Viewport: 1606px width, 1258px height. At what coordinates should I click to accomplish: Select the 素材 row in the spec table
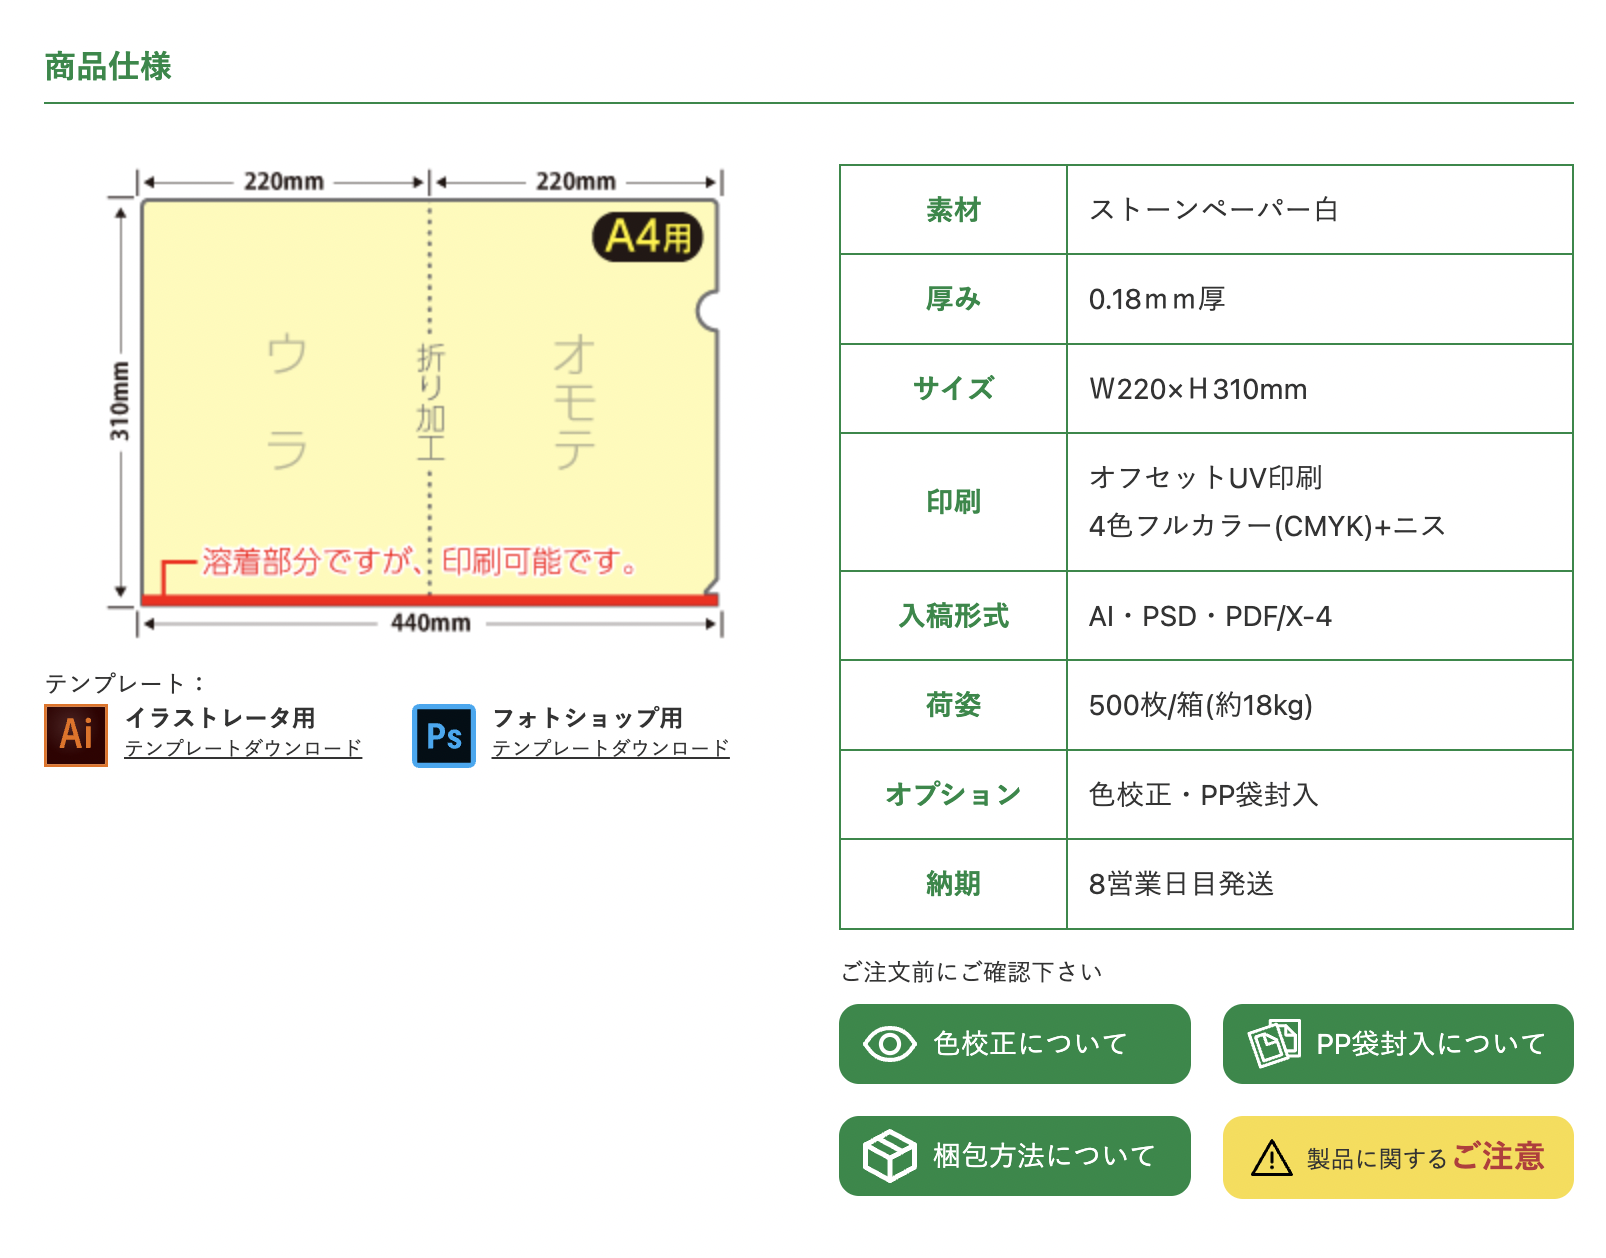[x=952, y=210]
